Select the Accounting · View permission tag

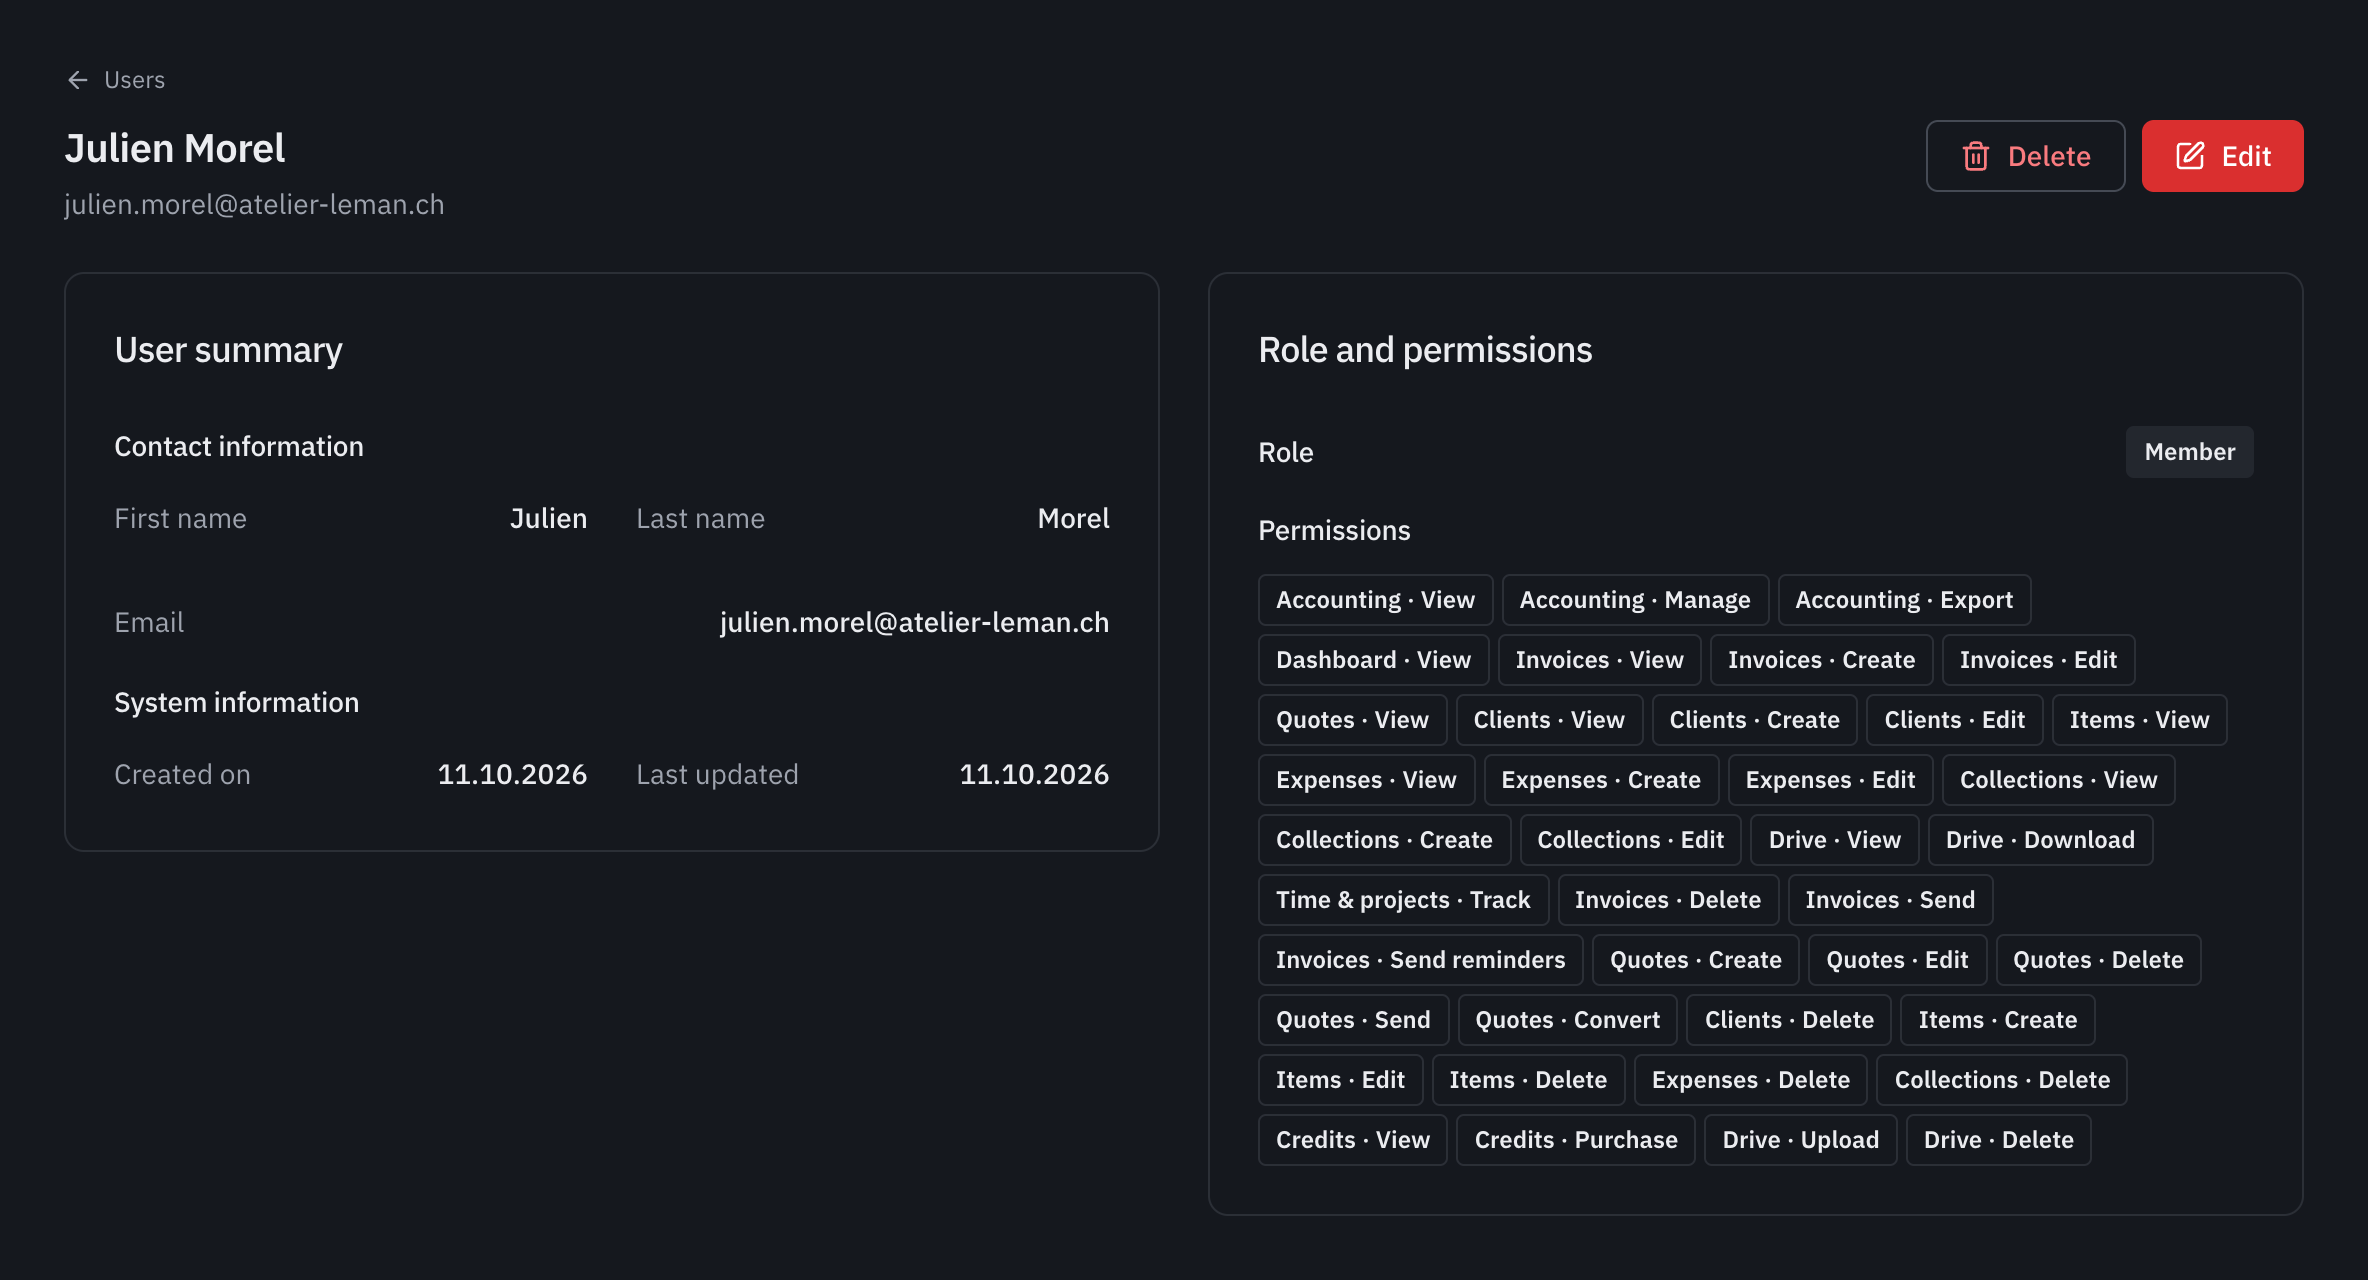(1375, 600)
